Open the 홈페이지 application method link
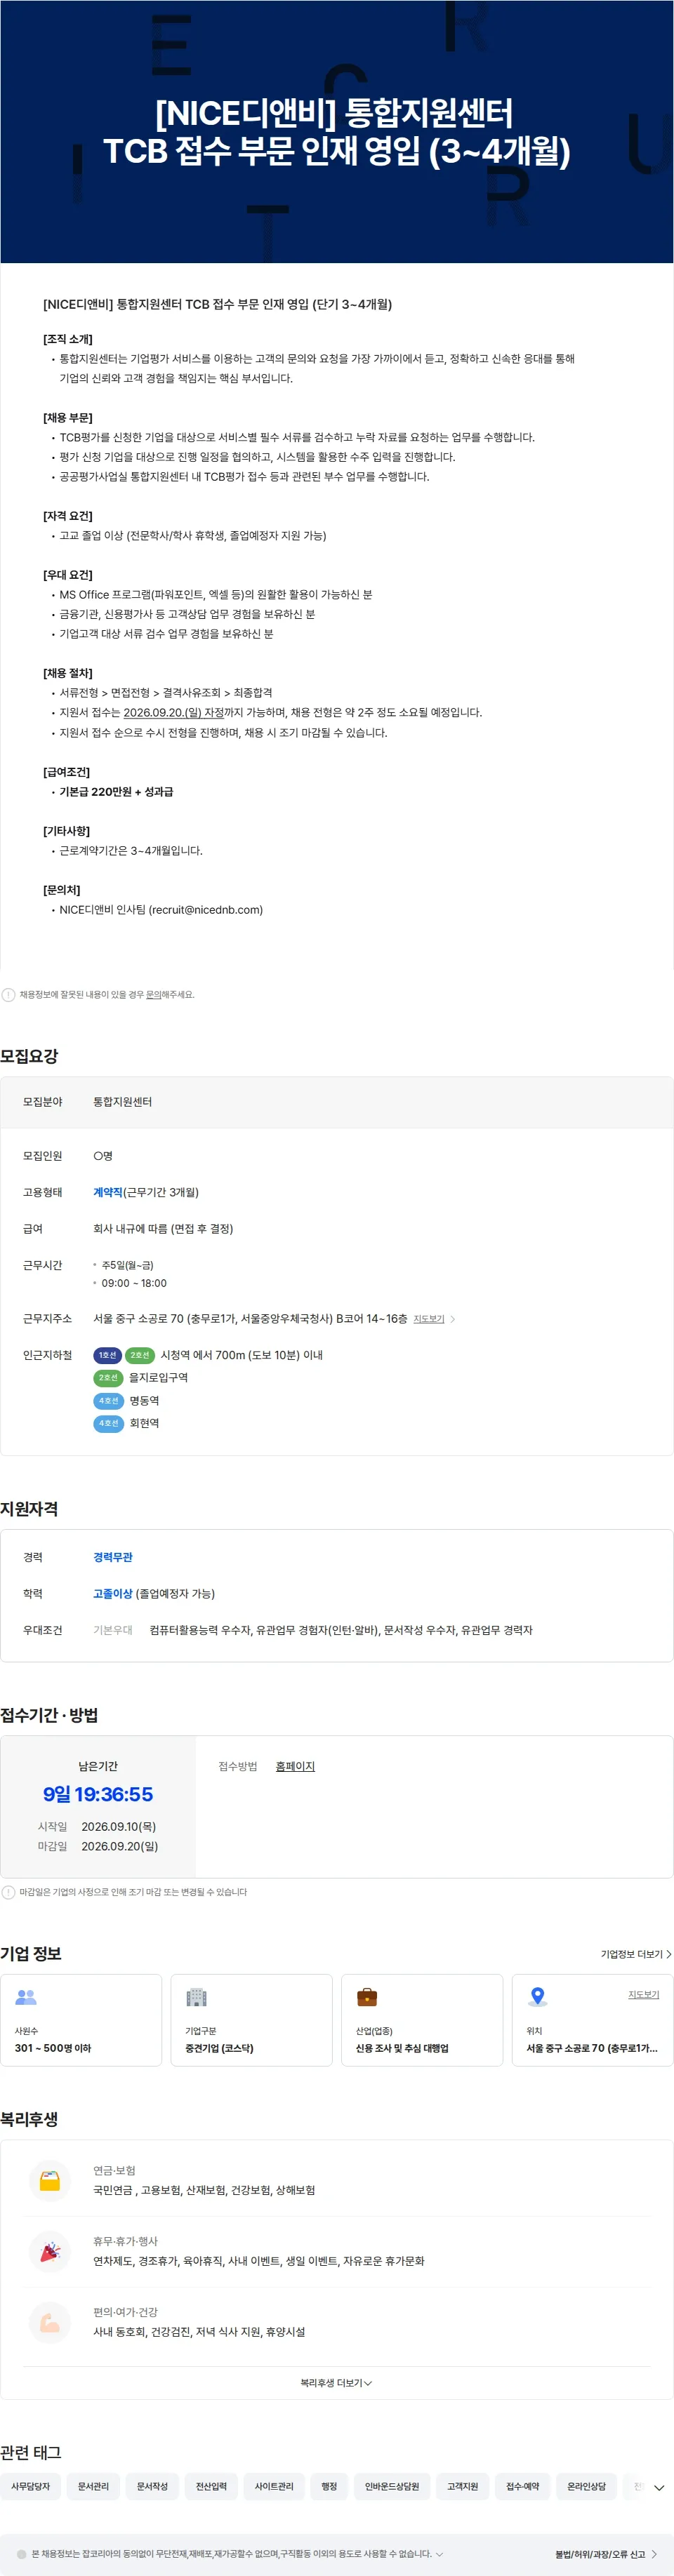The image size is (674, 2576). [x=295, y=1766]
